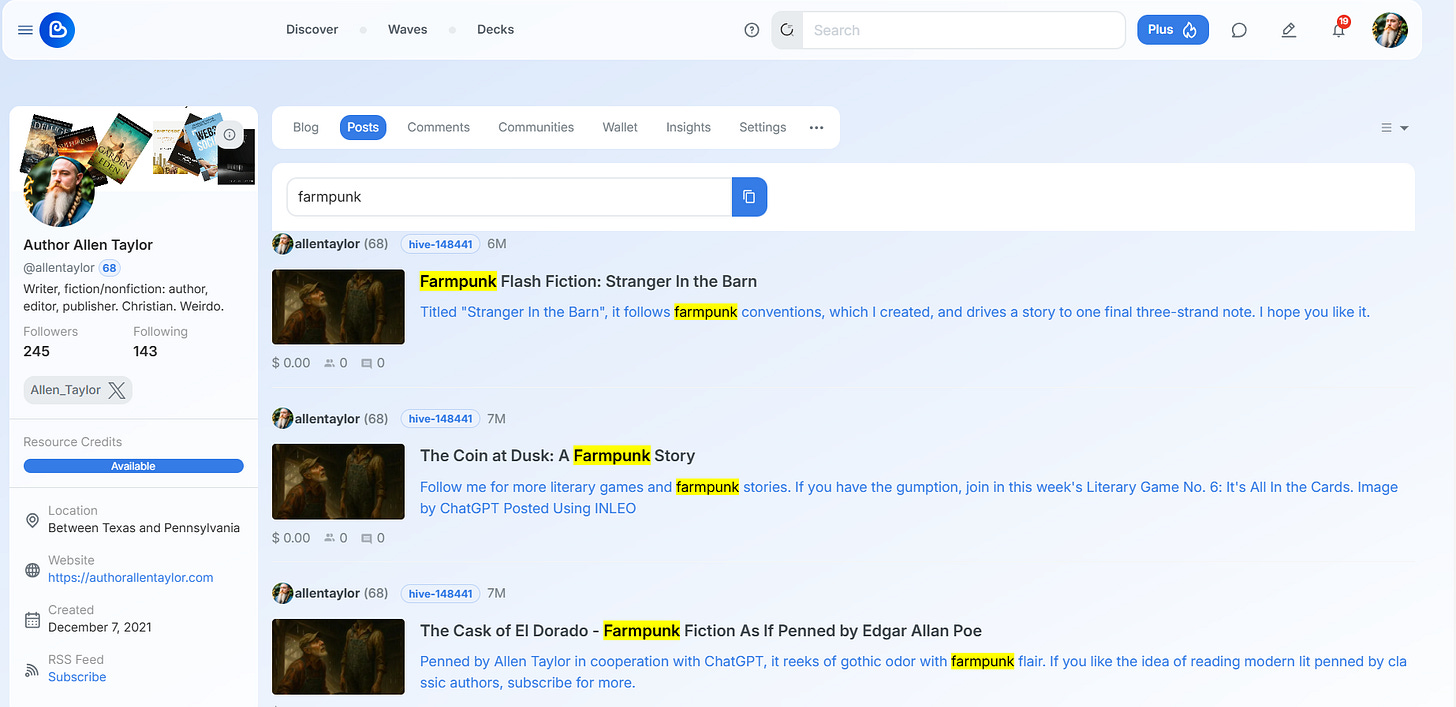Viewport: 1456px width, 707px height.
Task: Click the farmpunk filter input field
Action: [x=510, y=197]
